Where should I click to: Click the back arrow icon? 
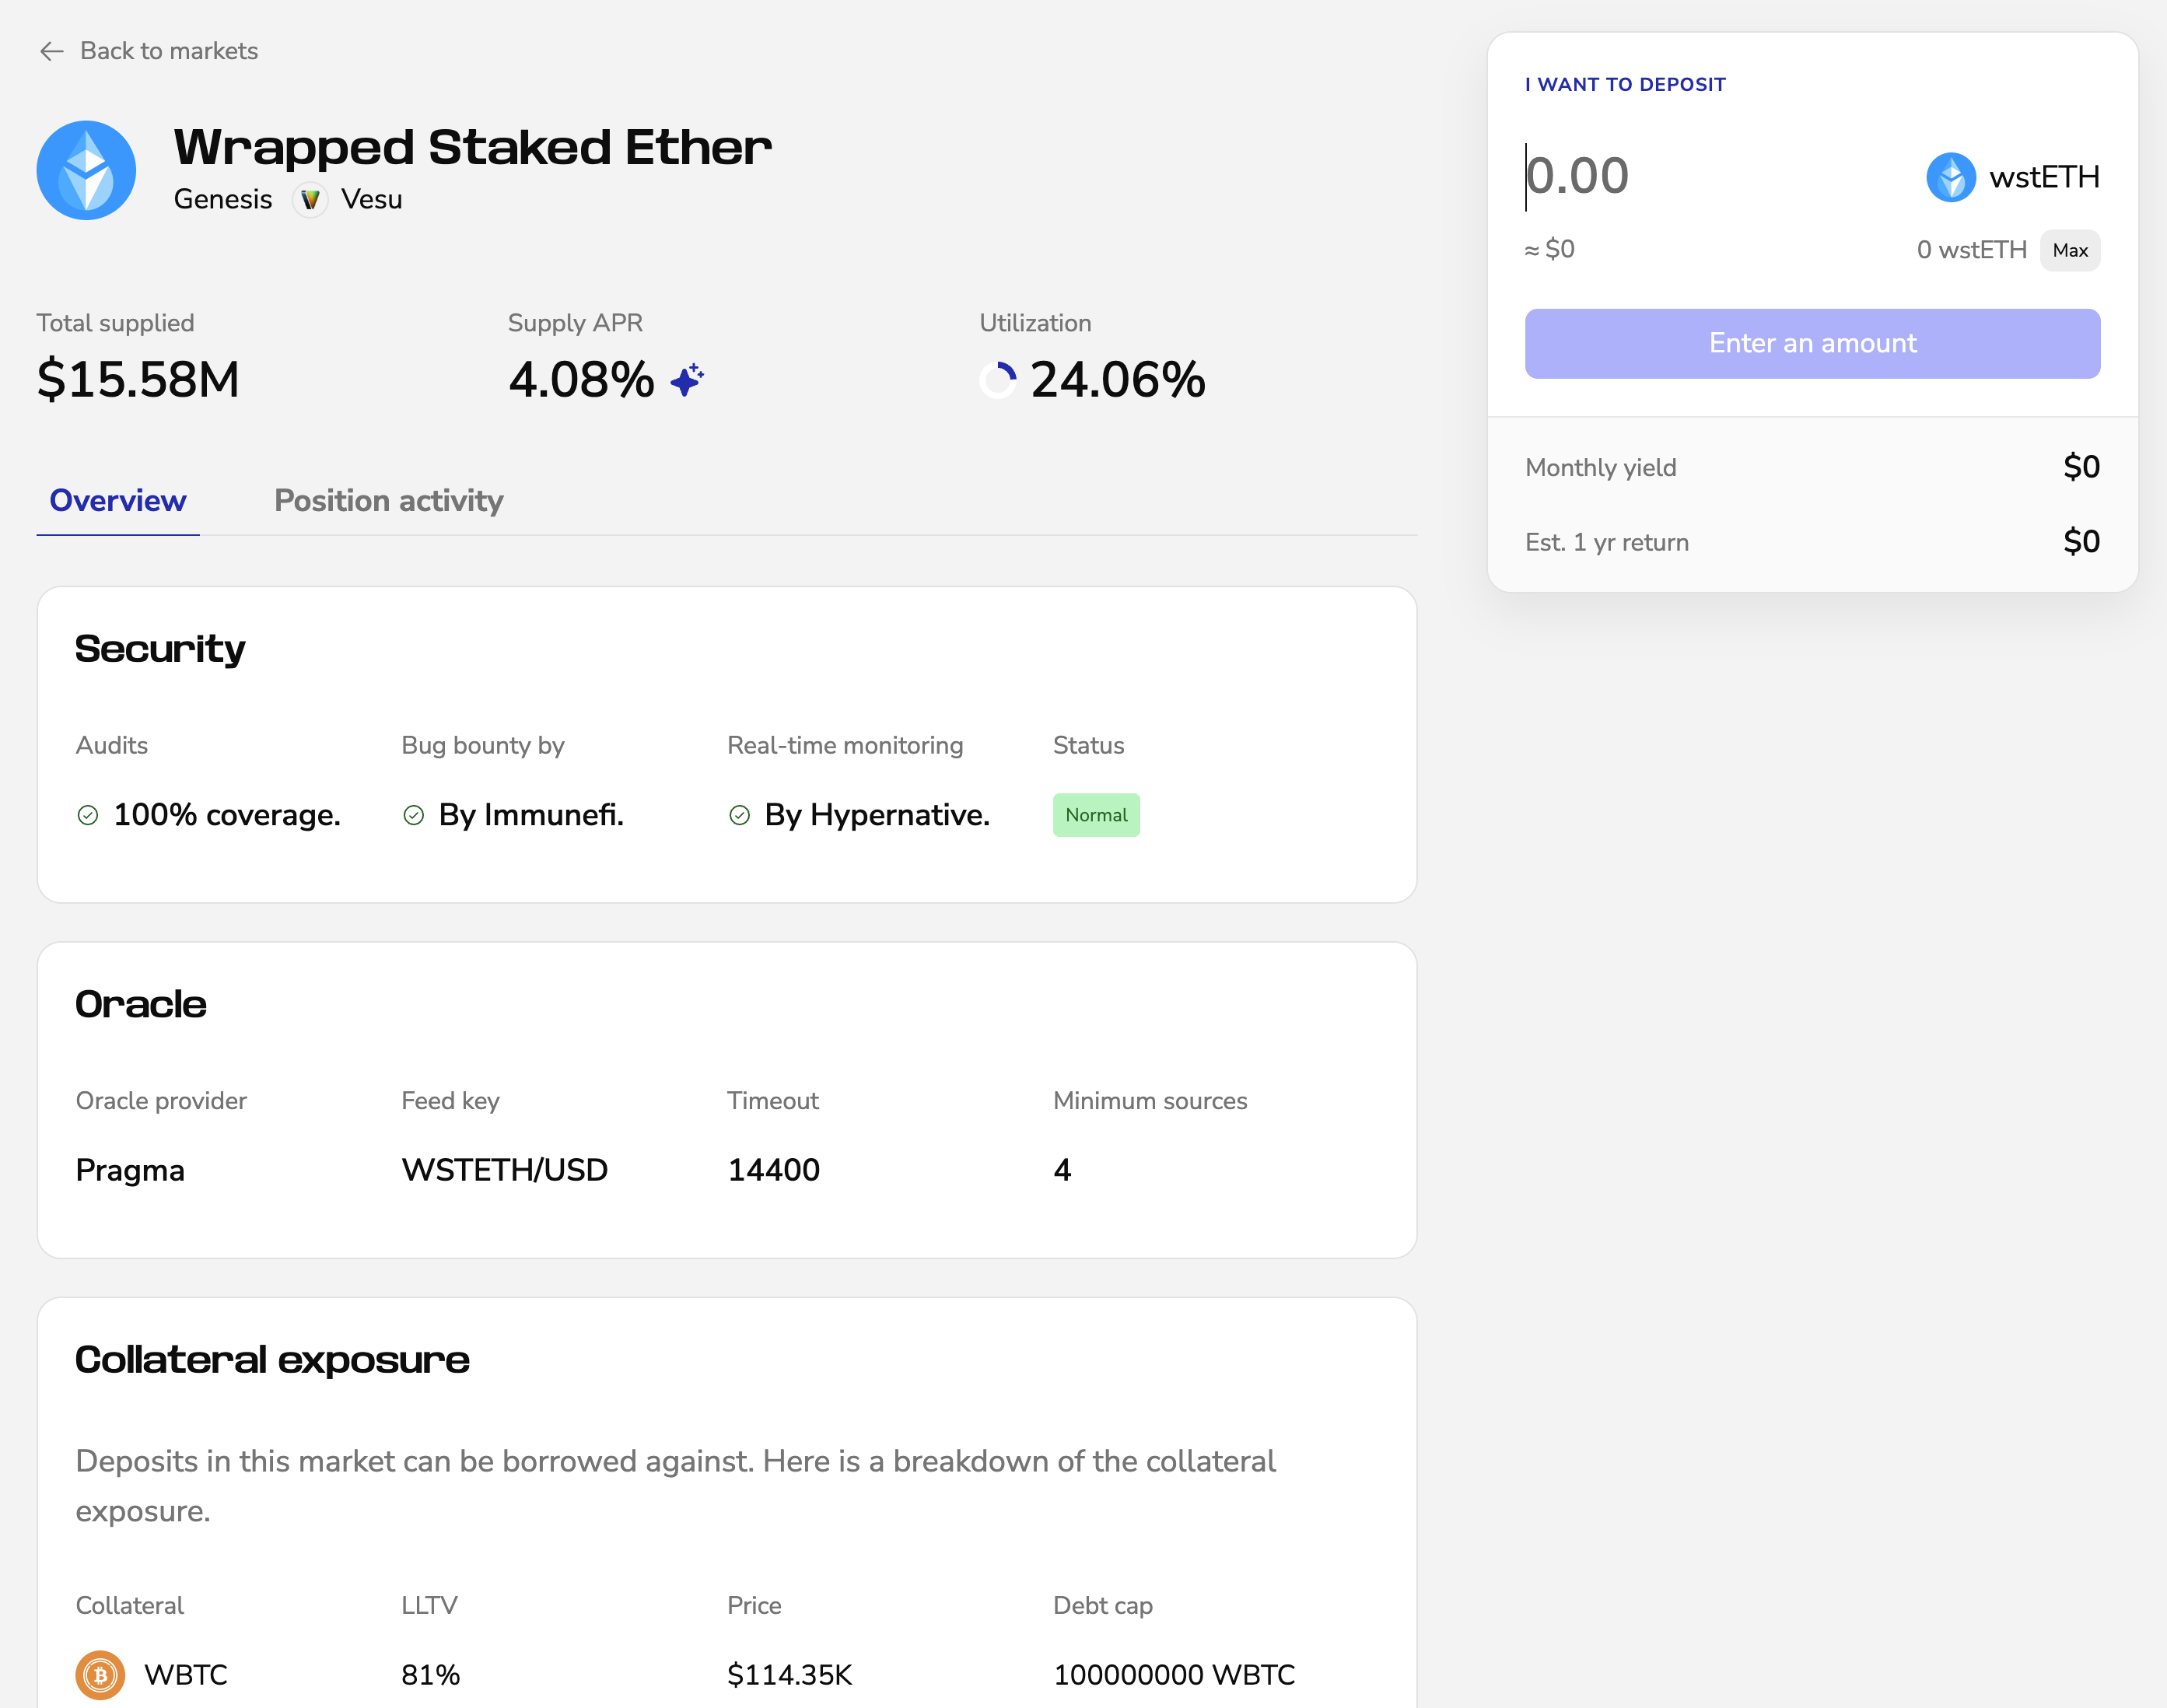click(51, 51)
